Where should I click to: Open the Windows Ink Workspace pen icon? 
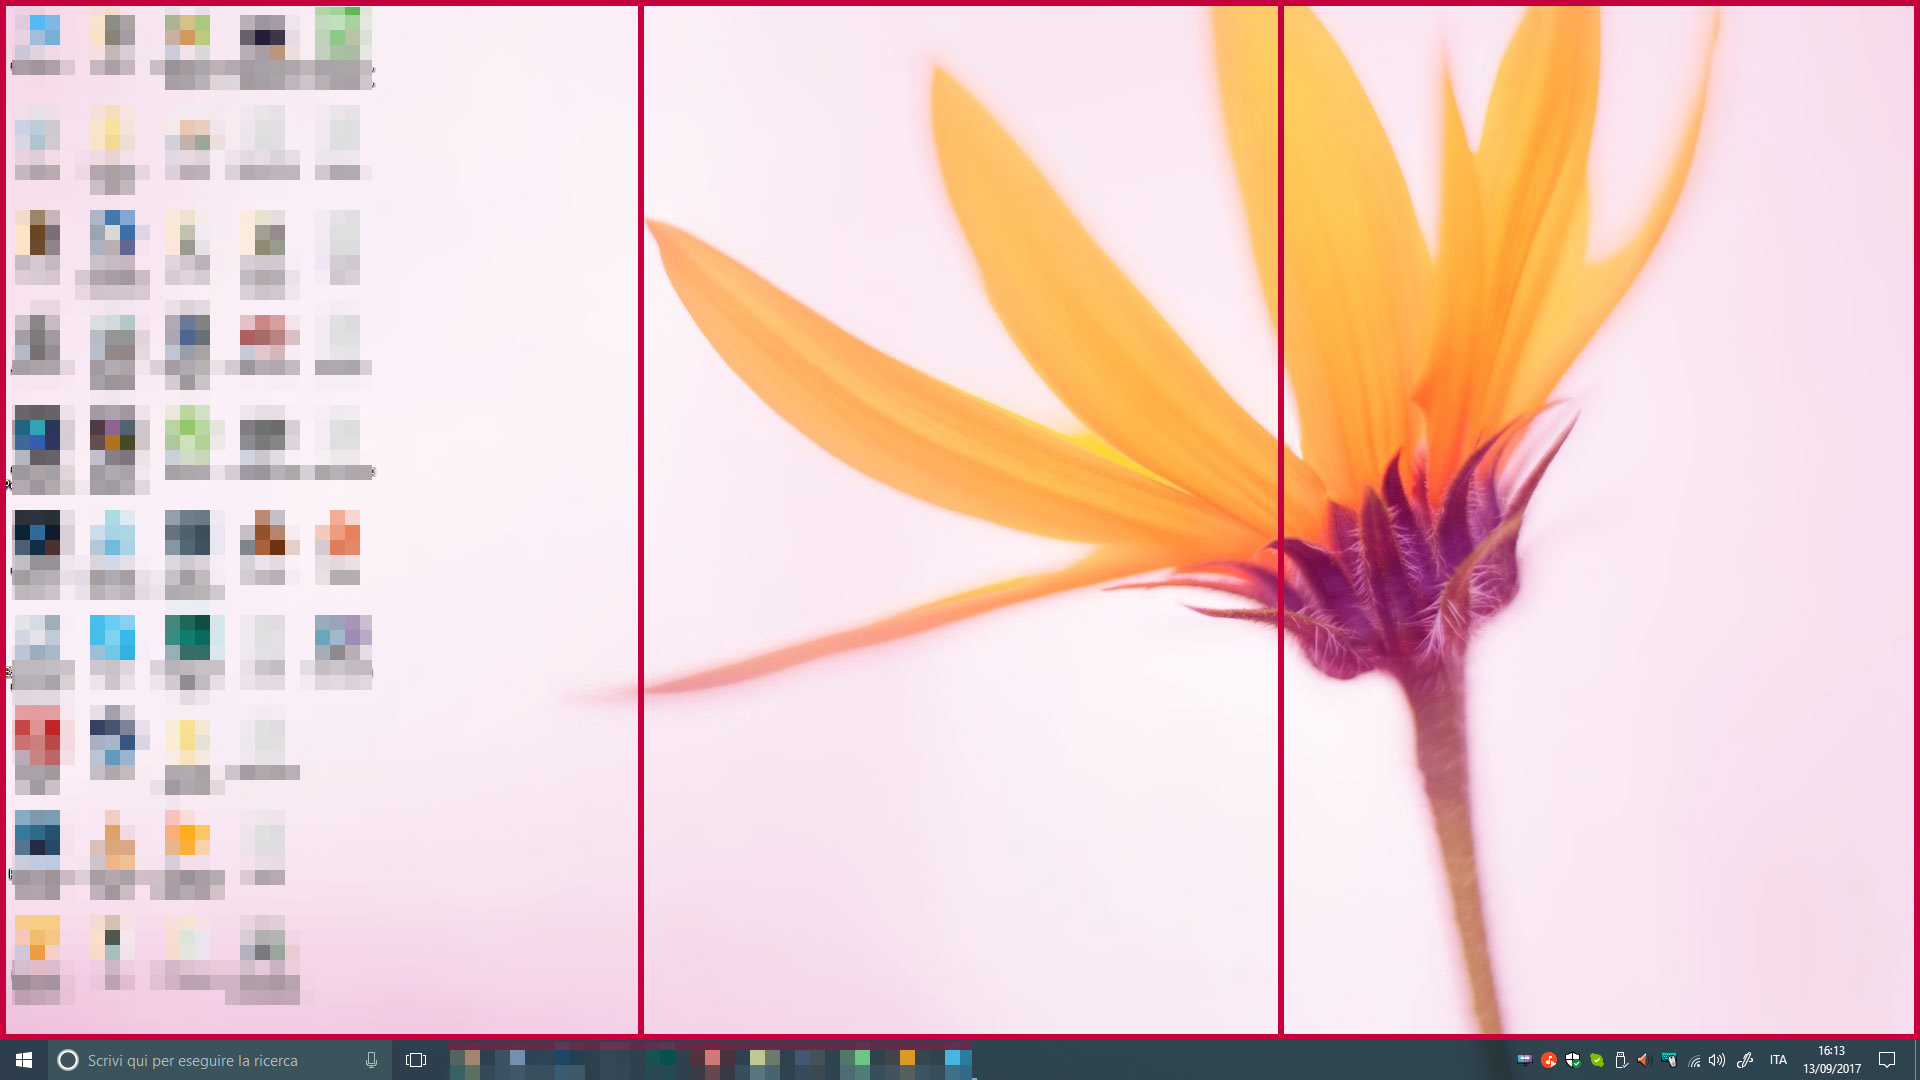tap(1745, 1060)
